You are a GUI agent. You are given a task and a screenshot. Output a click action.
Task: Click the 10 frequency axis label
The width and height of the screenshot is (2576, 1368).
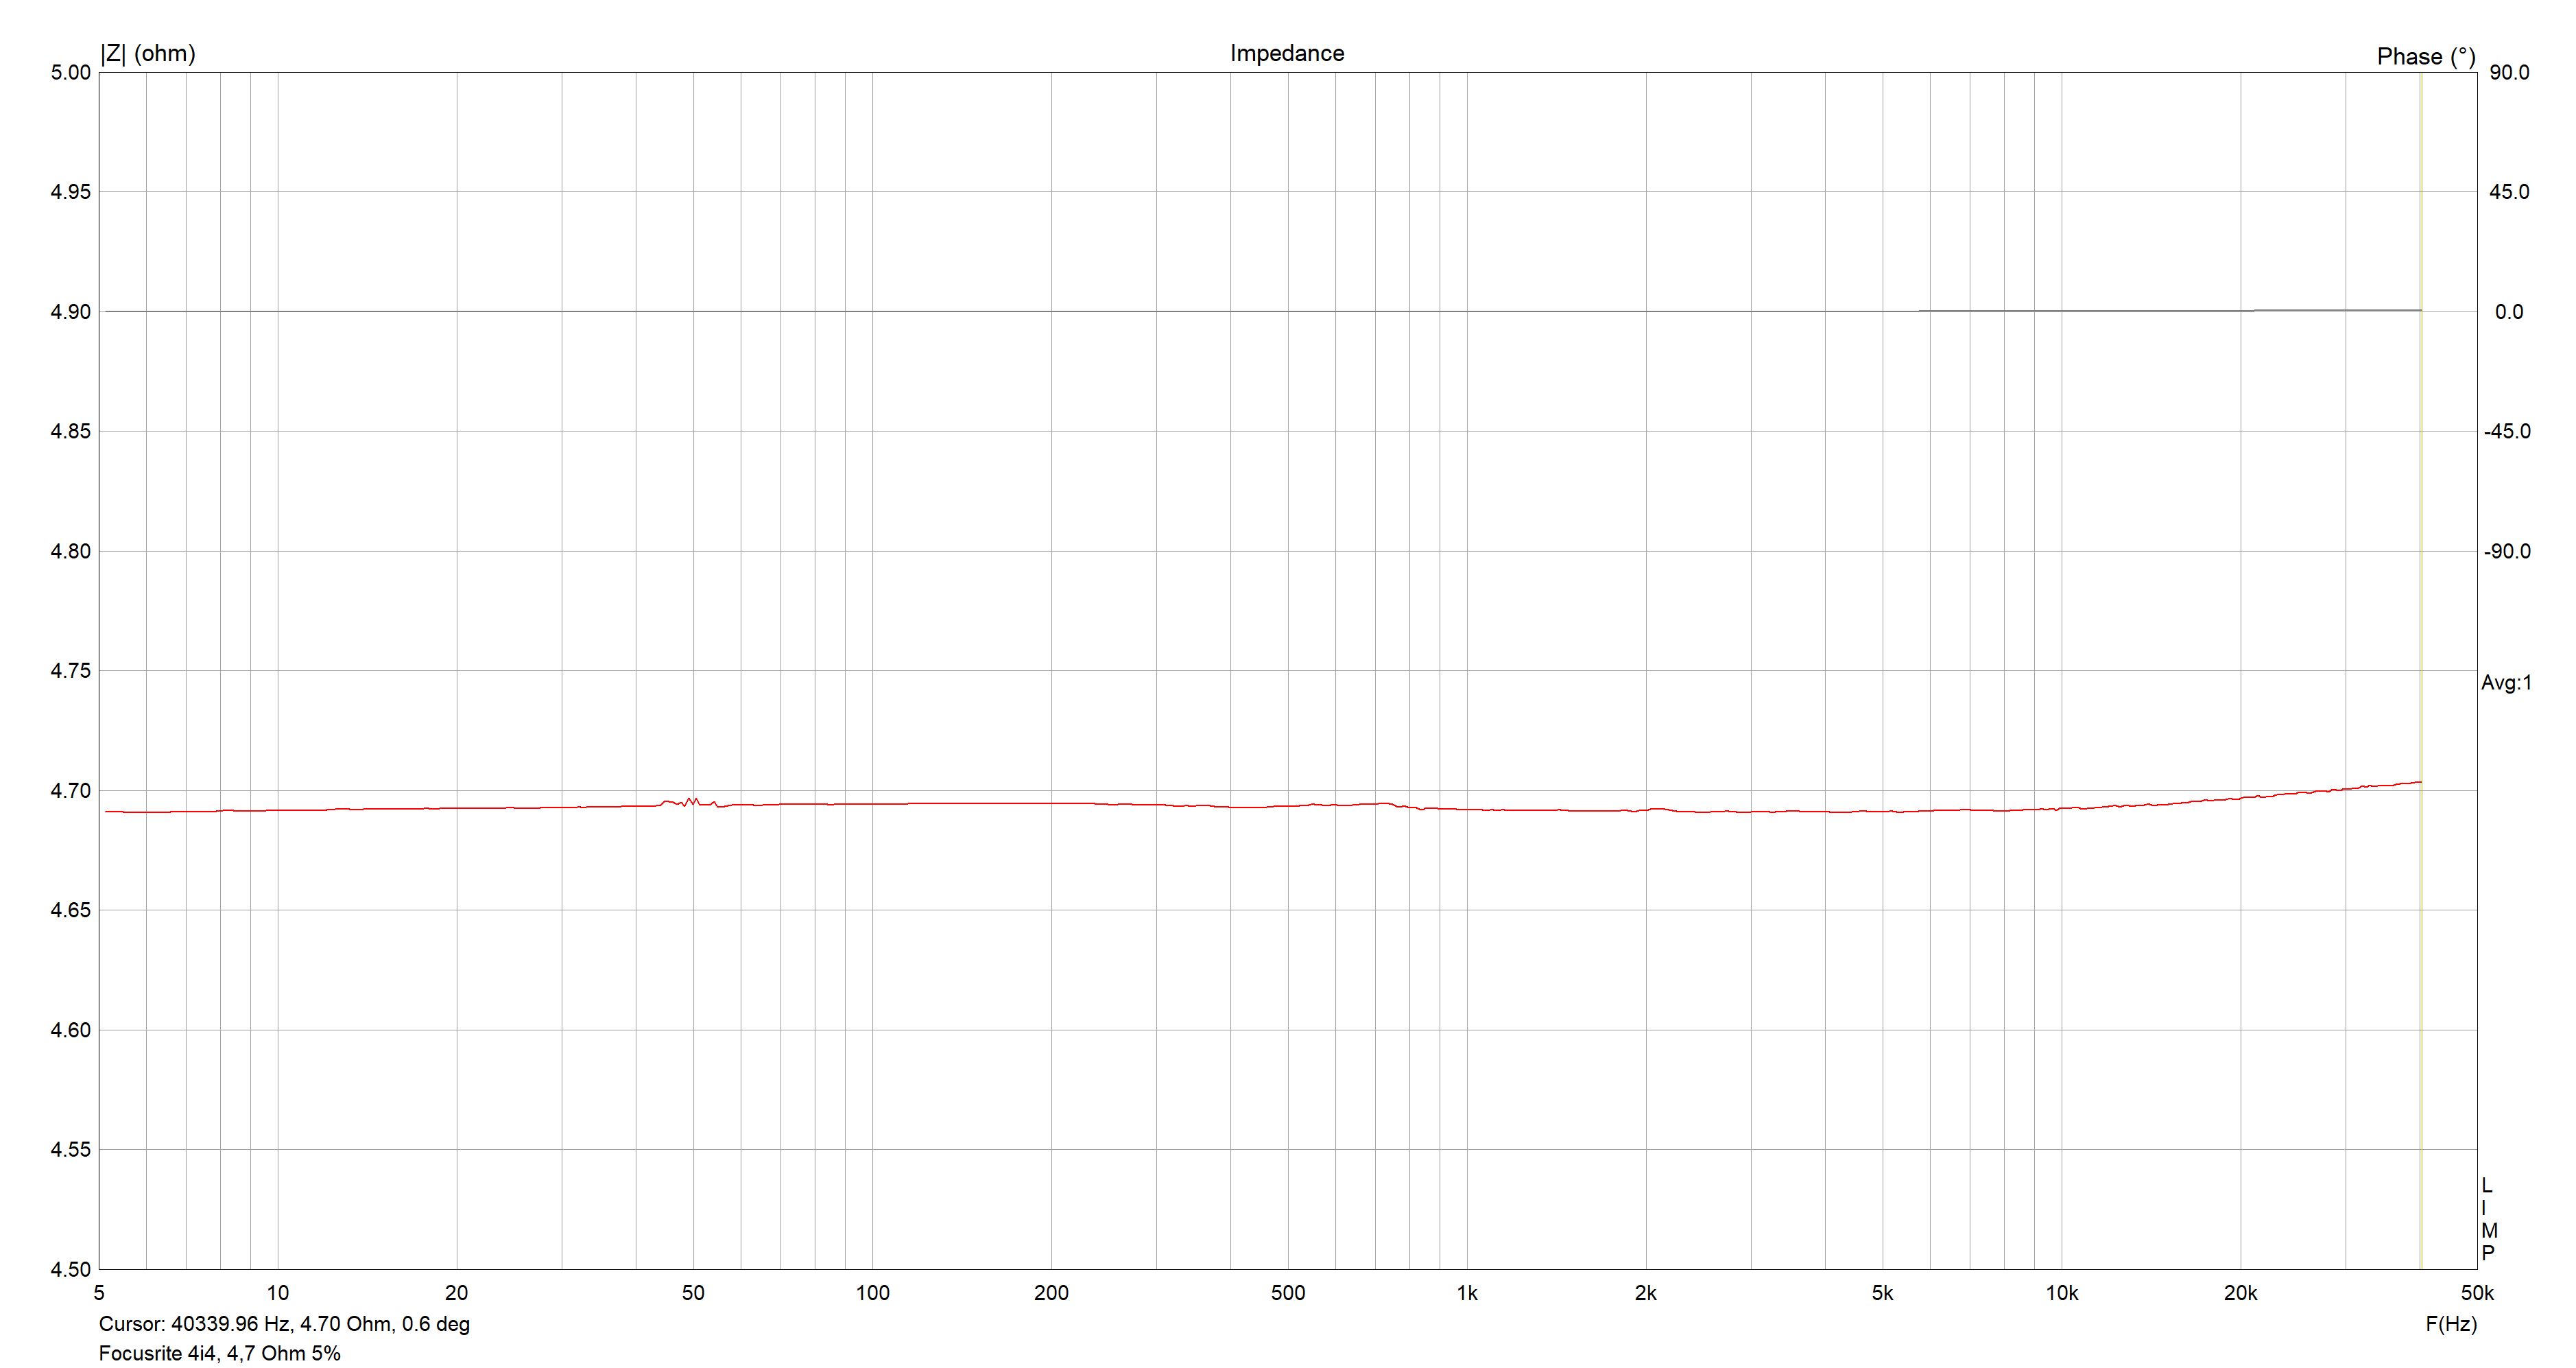[x=278, y=1293]
